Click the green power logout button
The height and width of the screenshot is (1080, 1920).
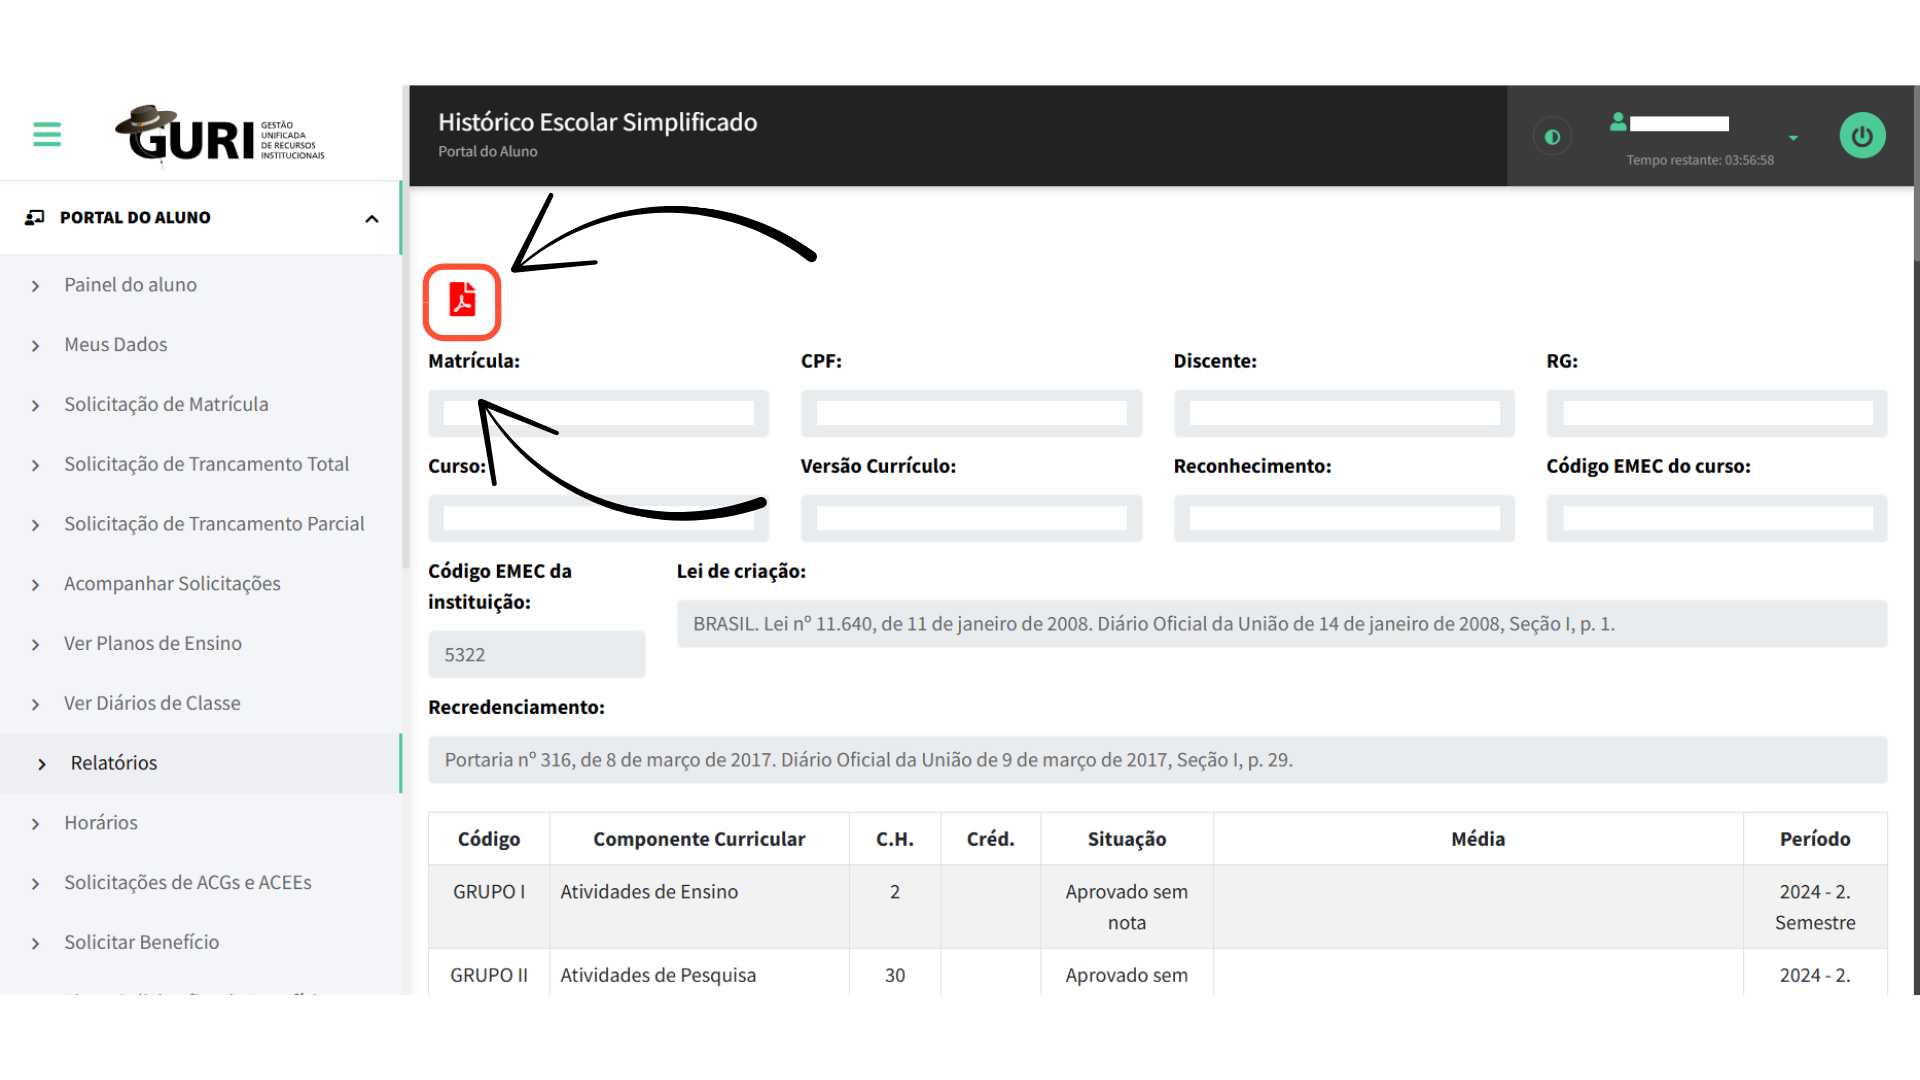pos(1862,136)
